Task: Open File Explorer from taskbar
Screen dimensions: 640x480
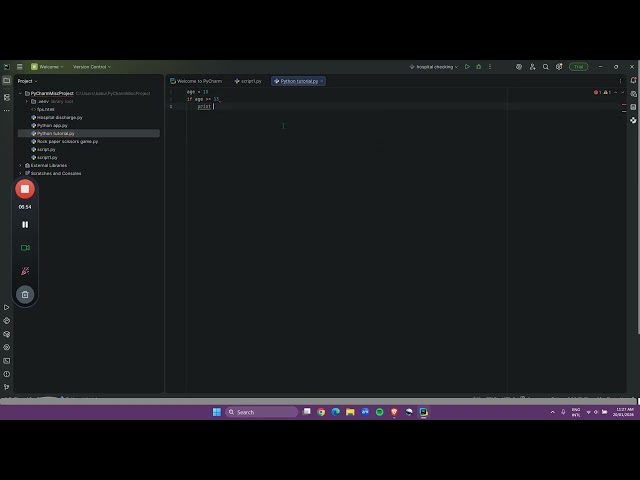Action: [350, 412]
